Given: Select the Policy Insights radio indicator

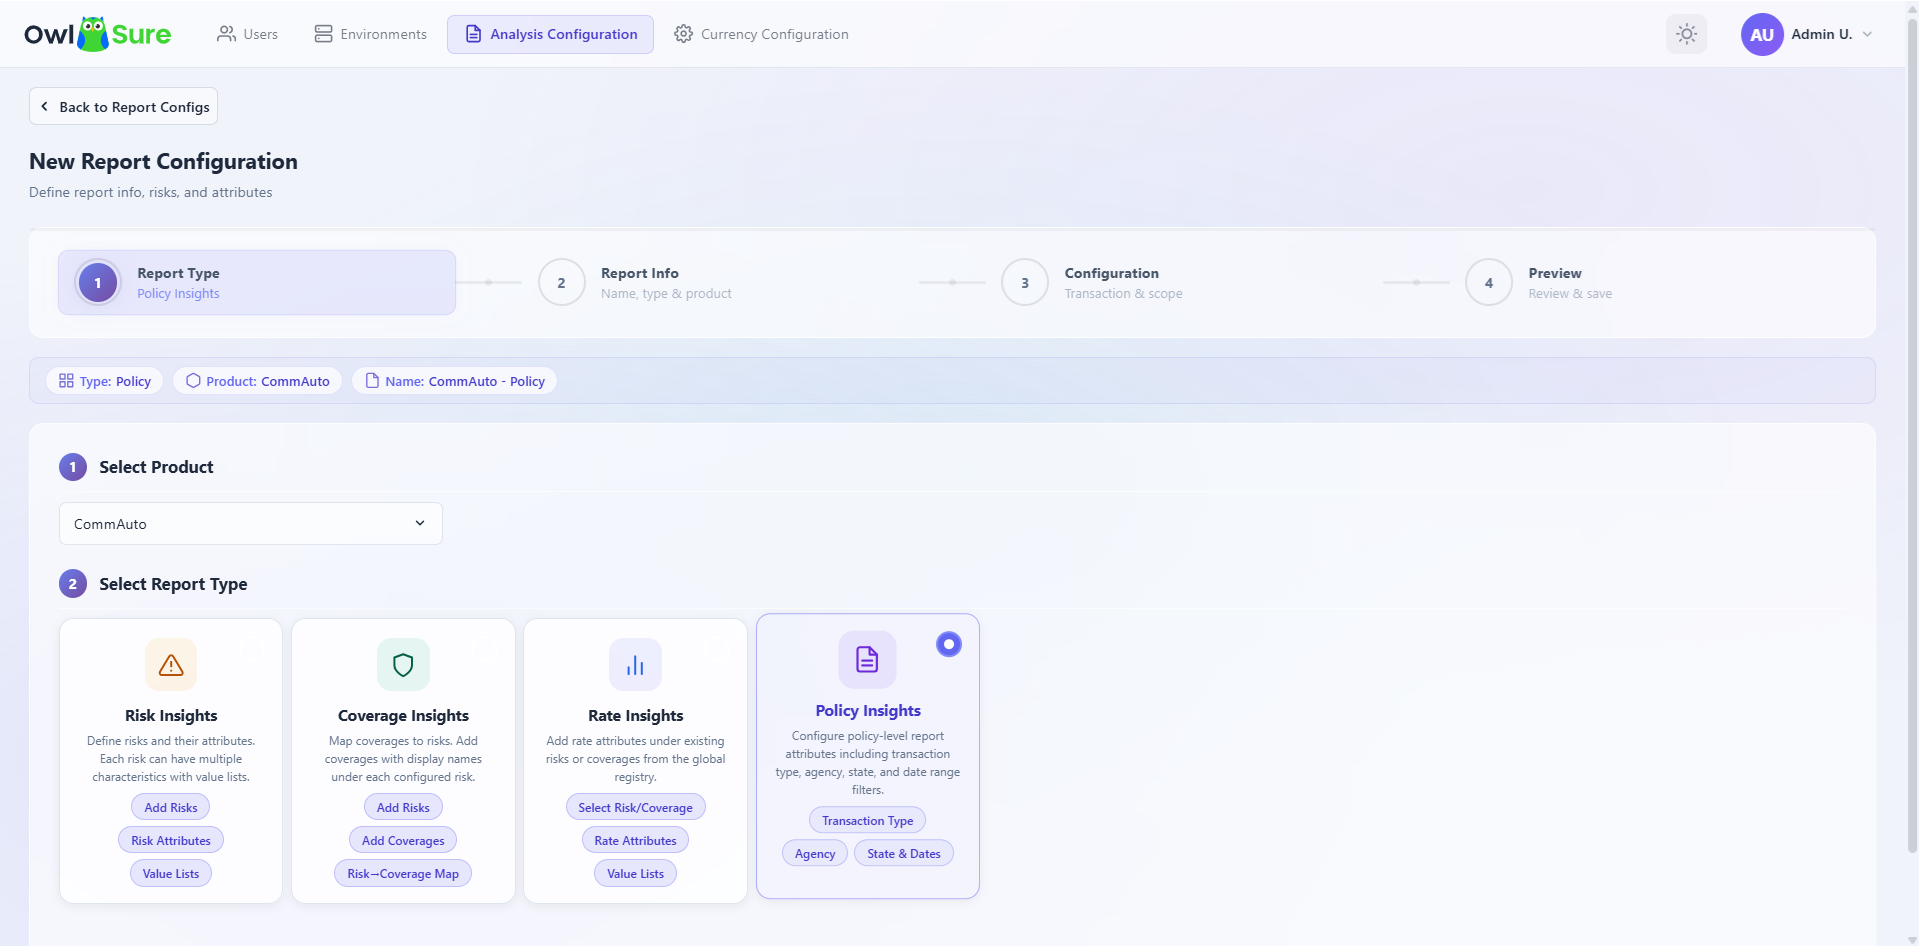Looking at the screenshot, I should (948, 644).
